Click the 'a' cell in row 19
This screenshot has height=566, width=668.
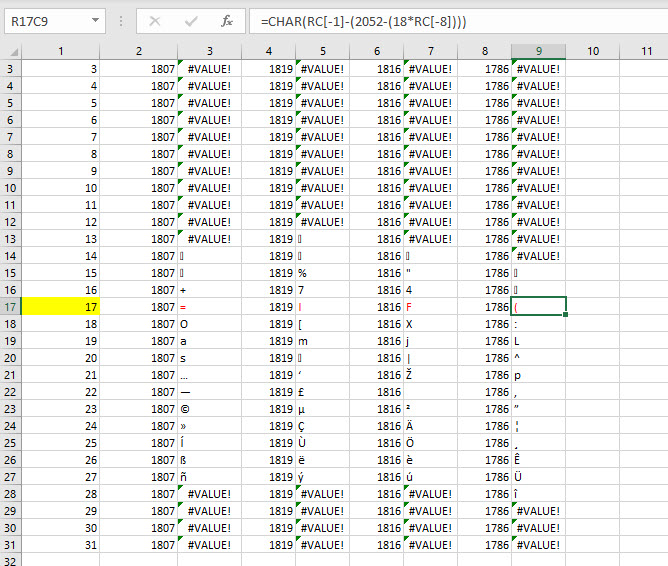pyautogui.click(x=210, y=341)
